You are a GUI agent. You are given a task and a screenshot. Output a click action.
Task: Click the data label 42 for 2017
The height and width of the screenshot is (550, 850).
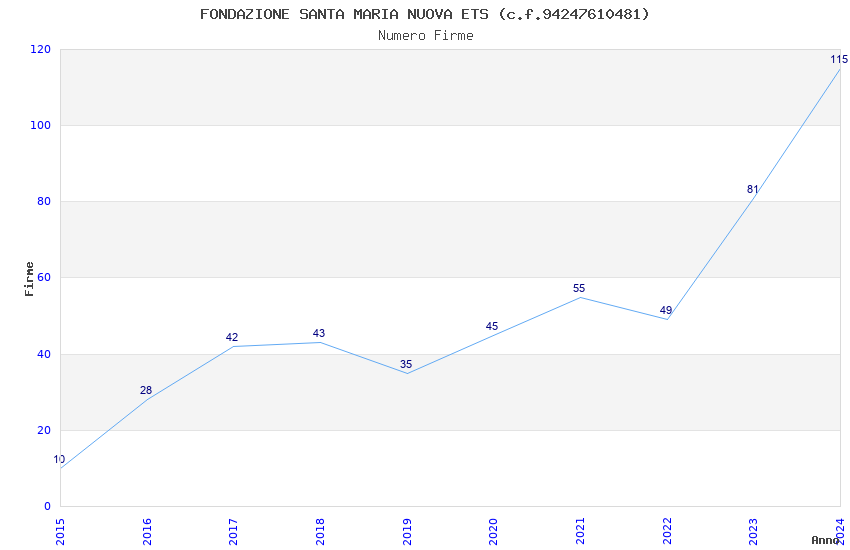click(x=232, y=338)
